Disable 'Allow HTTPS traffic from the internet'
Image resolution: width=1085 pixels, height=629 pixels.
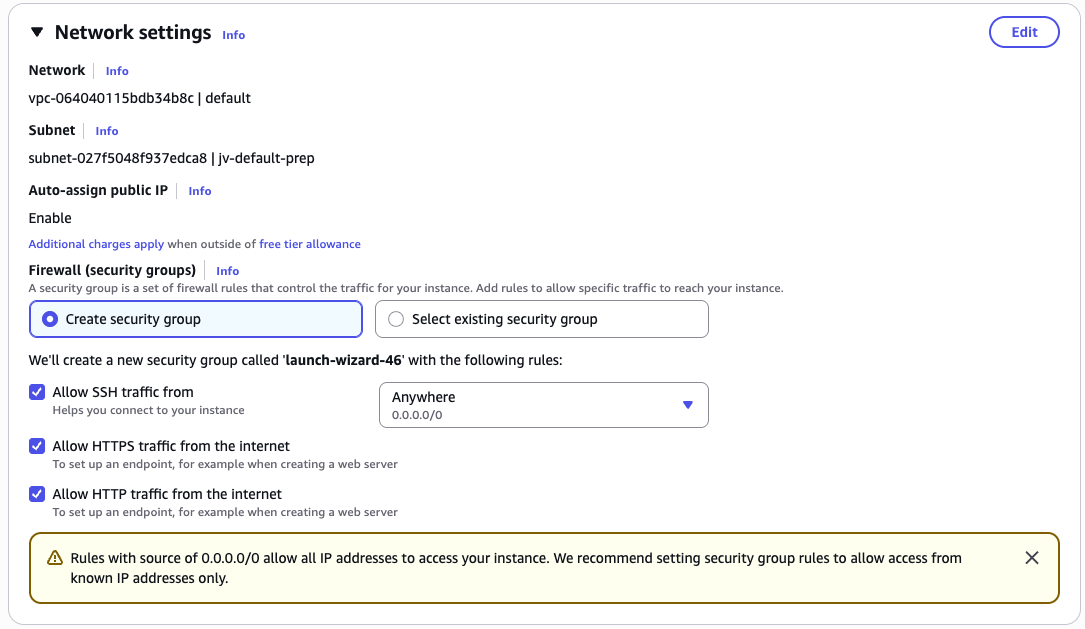pyautogui.click(x=37, y=446)
